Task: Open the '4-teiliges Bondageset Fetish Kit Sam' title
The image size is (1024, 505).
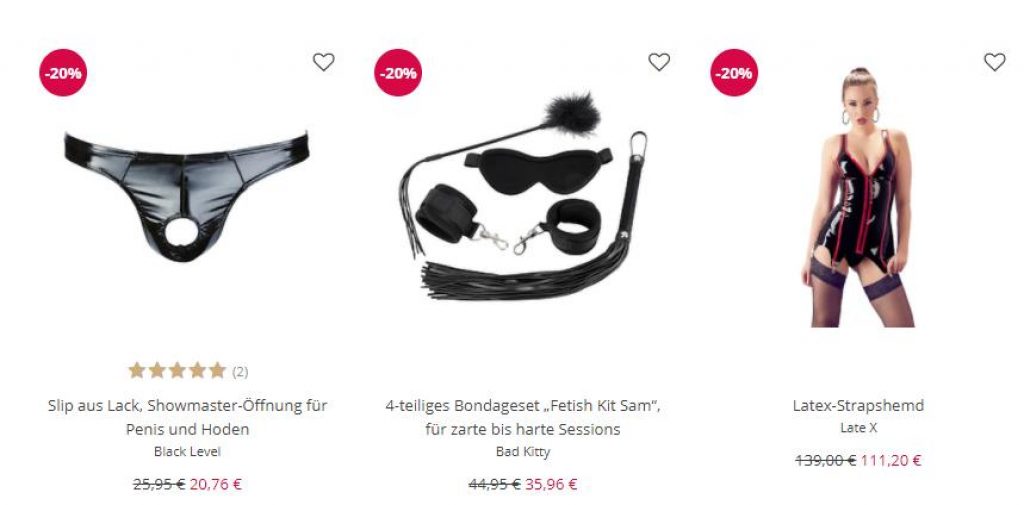Action: coord(522,417)
